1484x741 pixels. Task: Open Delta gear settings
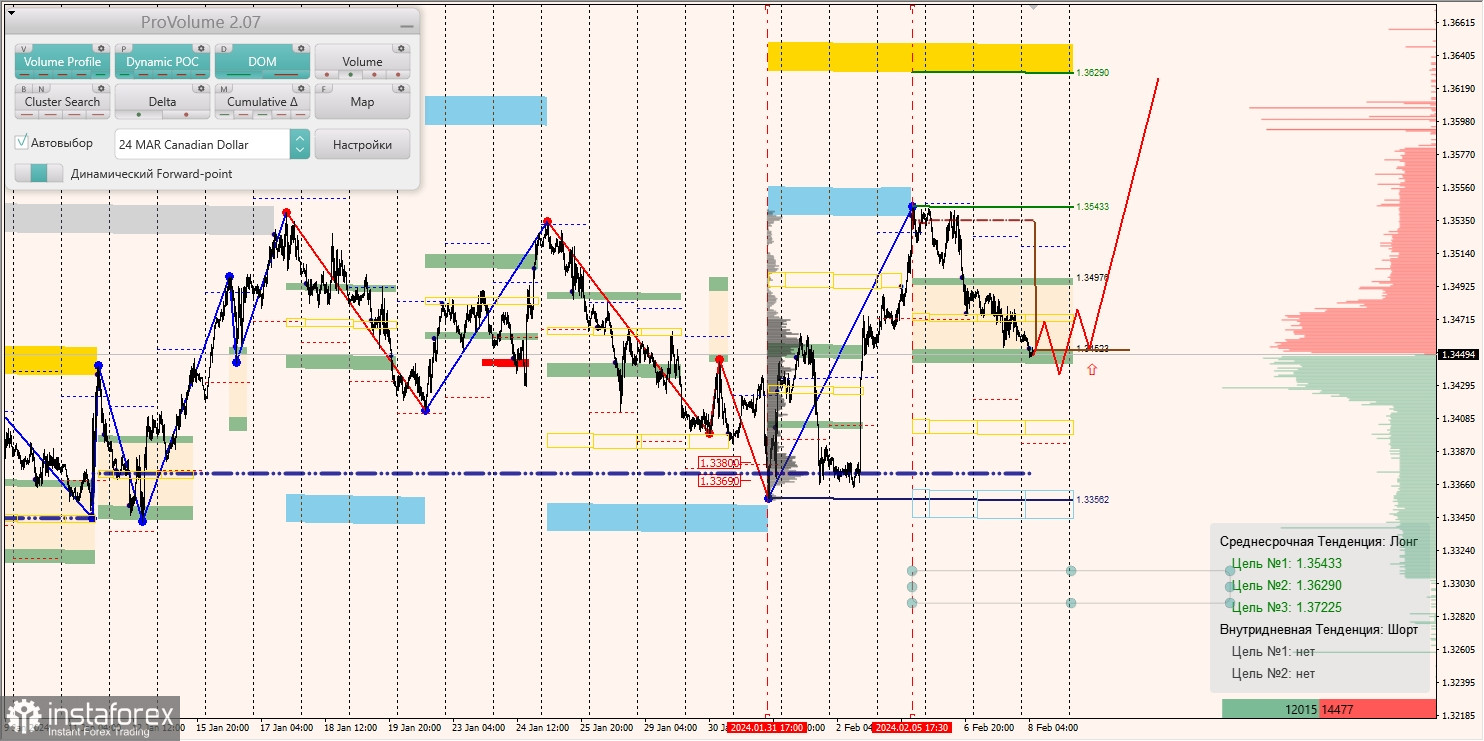tap(201, 88)
